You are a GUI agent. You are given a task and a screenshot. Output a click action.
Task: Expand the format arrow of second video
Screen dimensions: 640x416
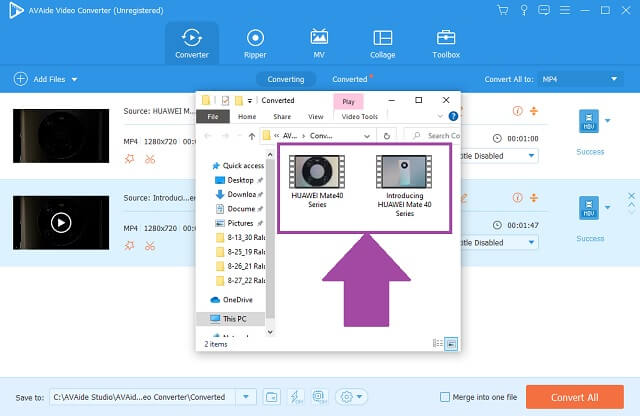[x=607, y=207]
